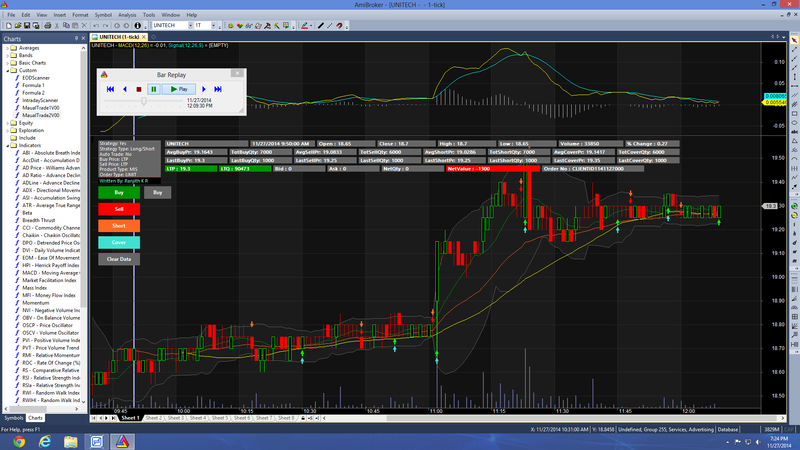Screen dimensions: 800x450
Task: Select MACD - Moving Average indicator
Action: [x=51, y=273]
